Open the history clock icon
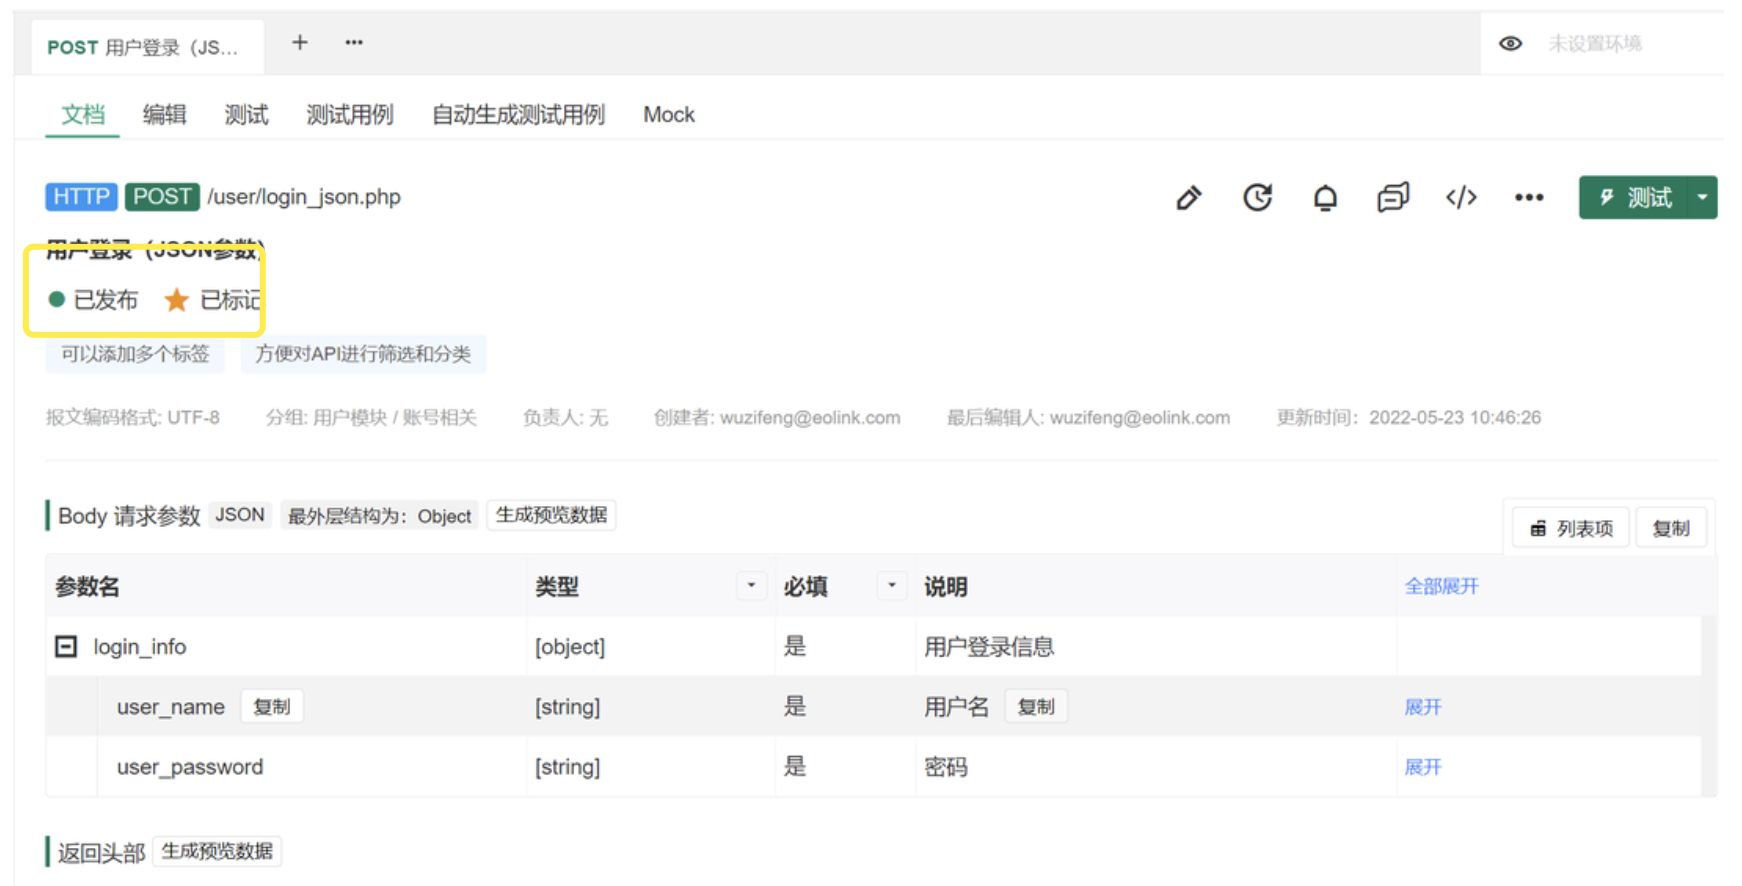Viewport: 1742px width, 886px height. coord(1257,198)
